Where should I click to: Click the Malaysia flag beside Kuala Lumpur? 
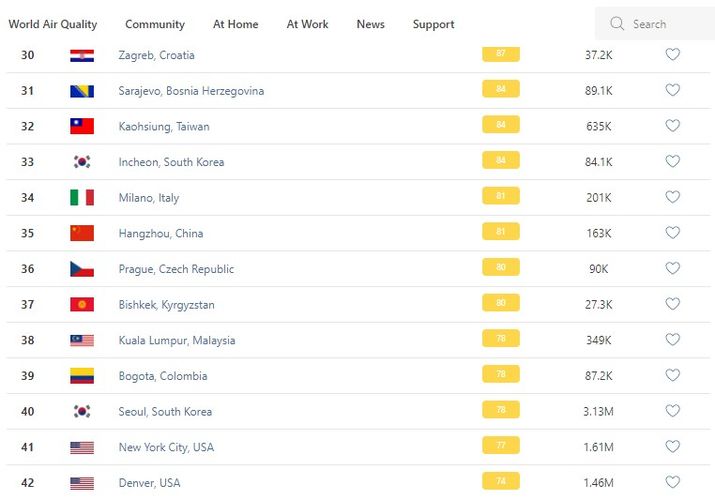tap(82, 340)
